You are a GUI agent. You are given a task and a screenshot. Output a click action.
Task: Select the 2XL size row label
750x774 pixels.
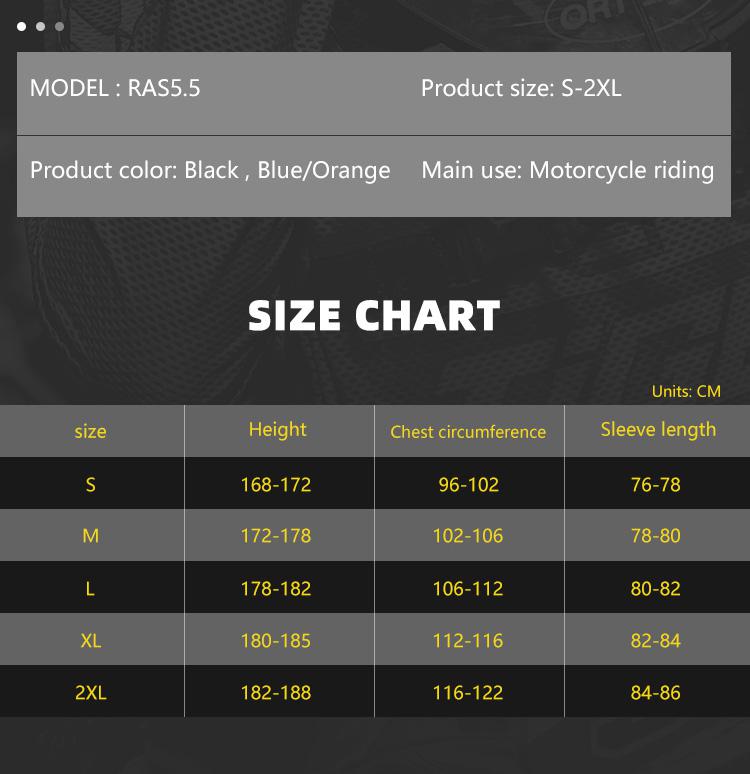[x=90, y=693]
